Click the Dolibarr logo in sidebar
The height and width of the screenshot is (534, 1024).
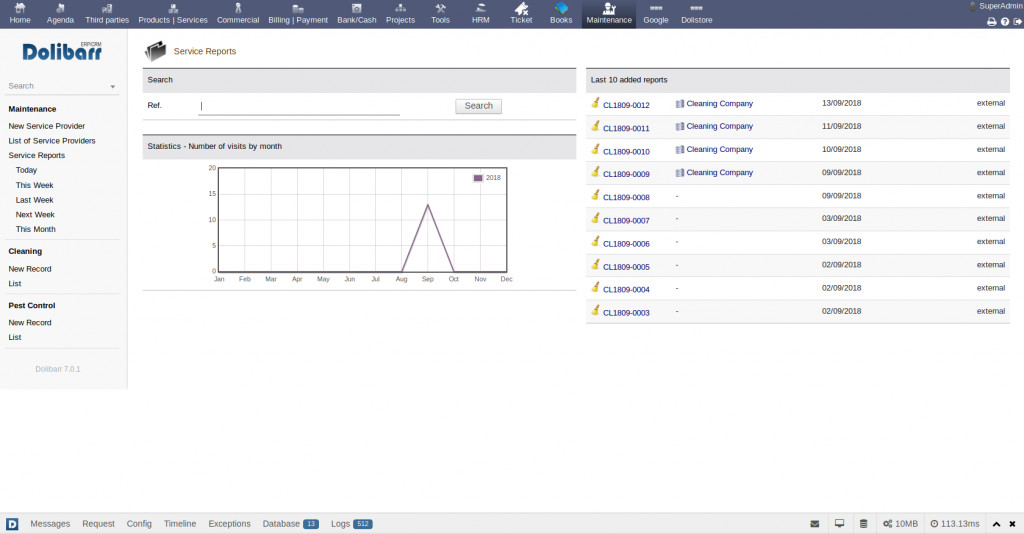pos(63,54)
